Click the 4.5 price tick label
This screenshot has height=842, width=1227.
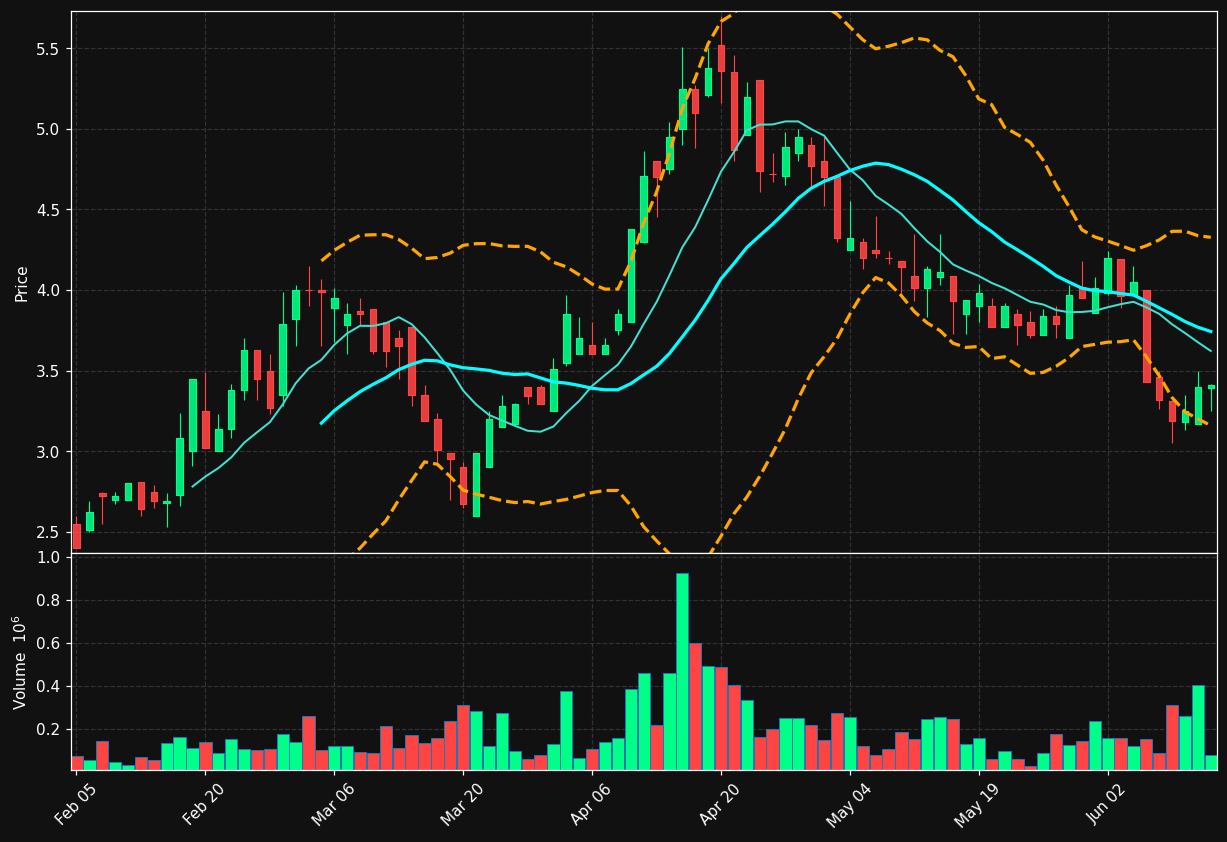click(50, 210)
